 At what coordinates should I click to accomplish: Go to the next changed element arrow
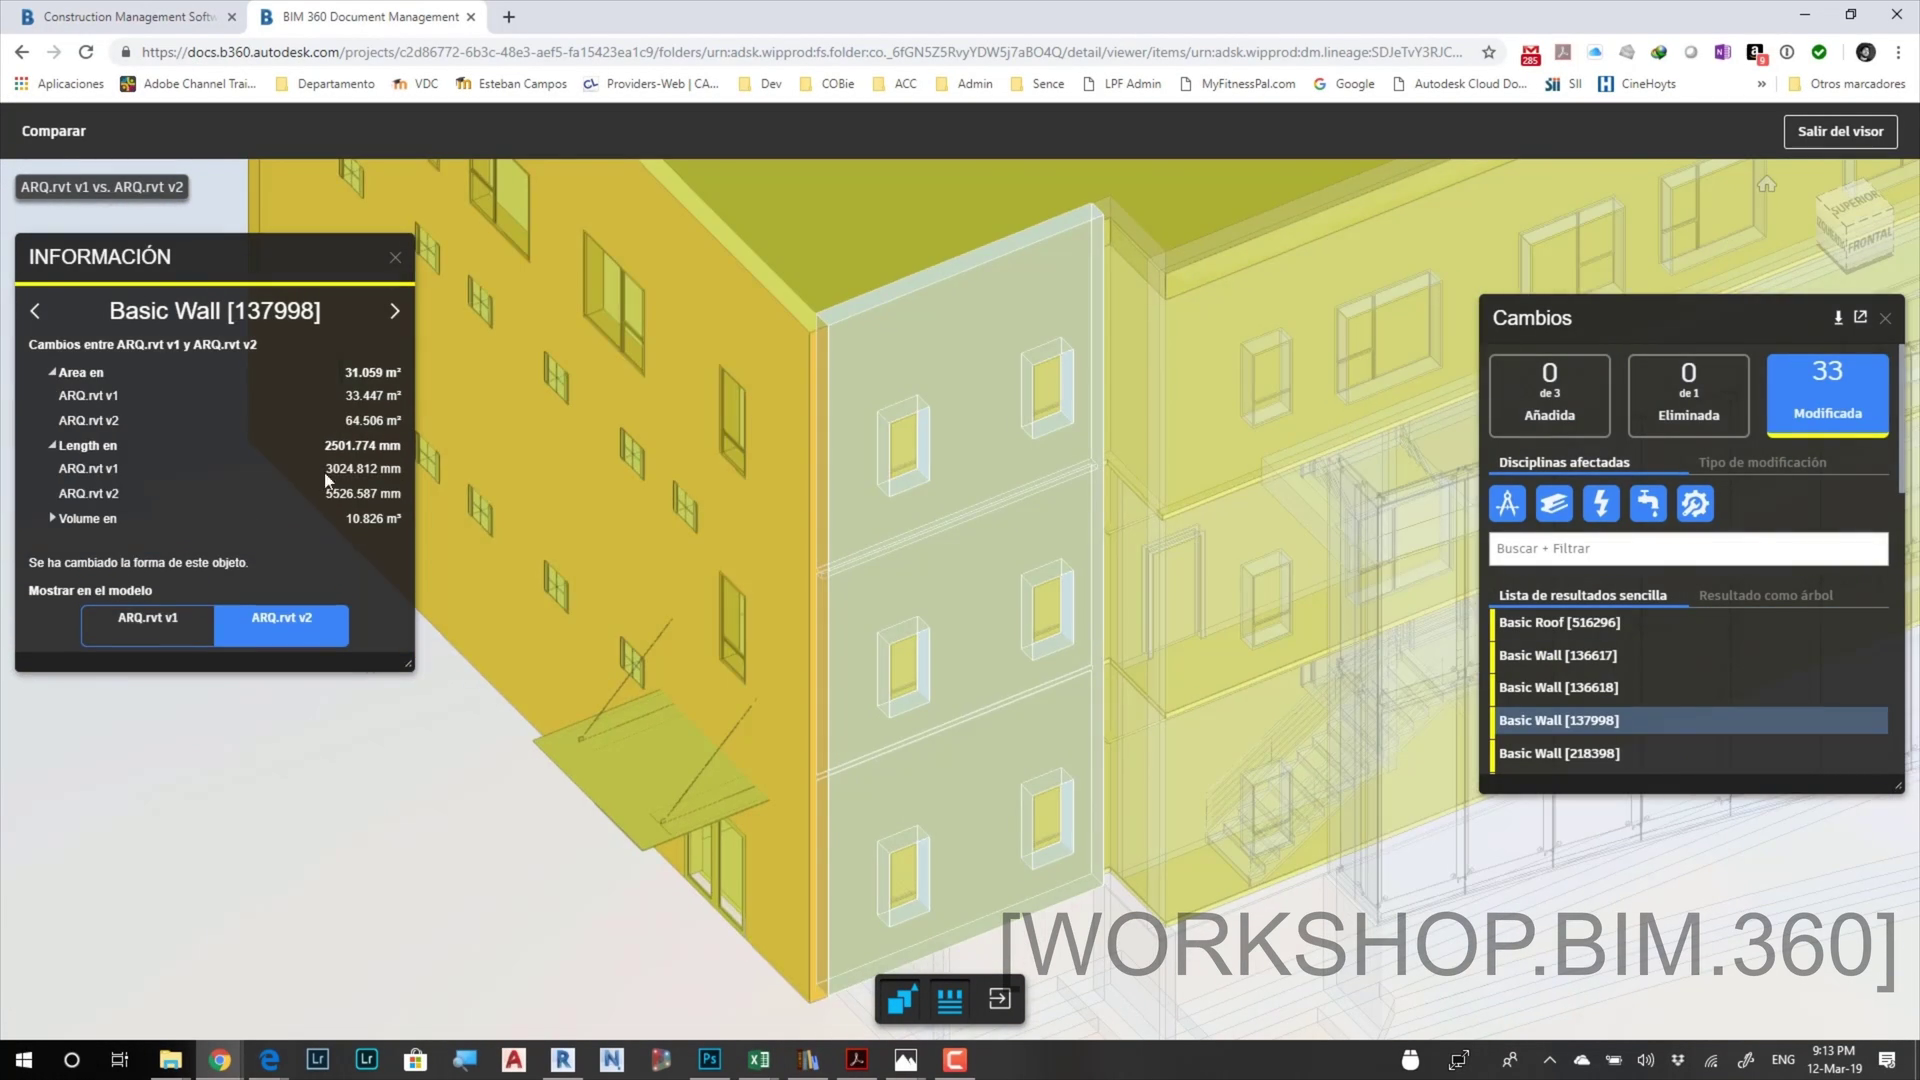click(x=394, y=311)
